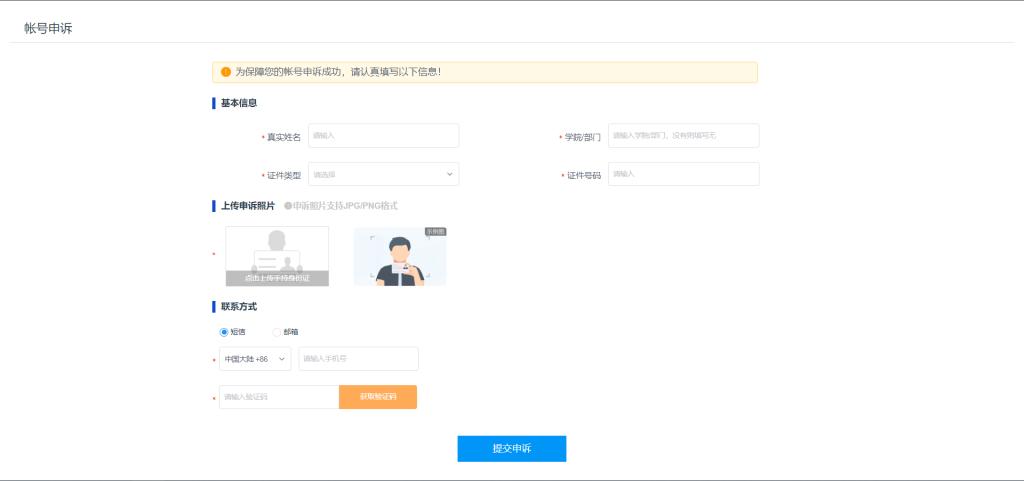
Task: Click the 证件类型 dropdown chevron arrow
Action: (449, 174)
